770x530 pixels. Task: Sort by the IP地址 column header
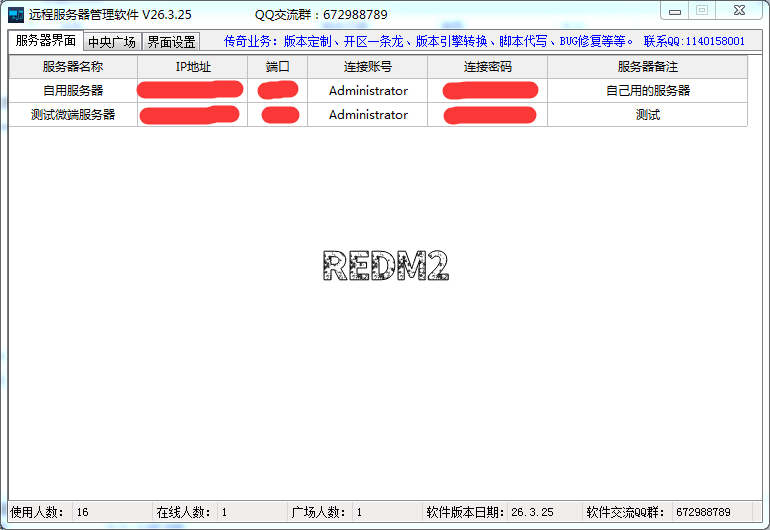point(192,67)
